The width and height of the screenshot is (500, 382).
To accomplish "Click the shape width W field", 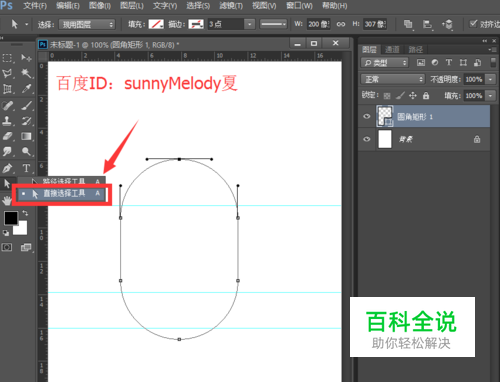I will click(318, 24).
